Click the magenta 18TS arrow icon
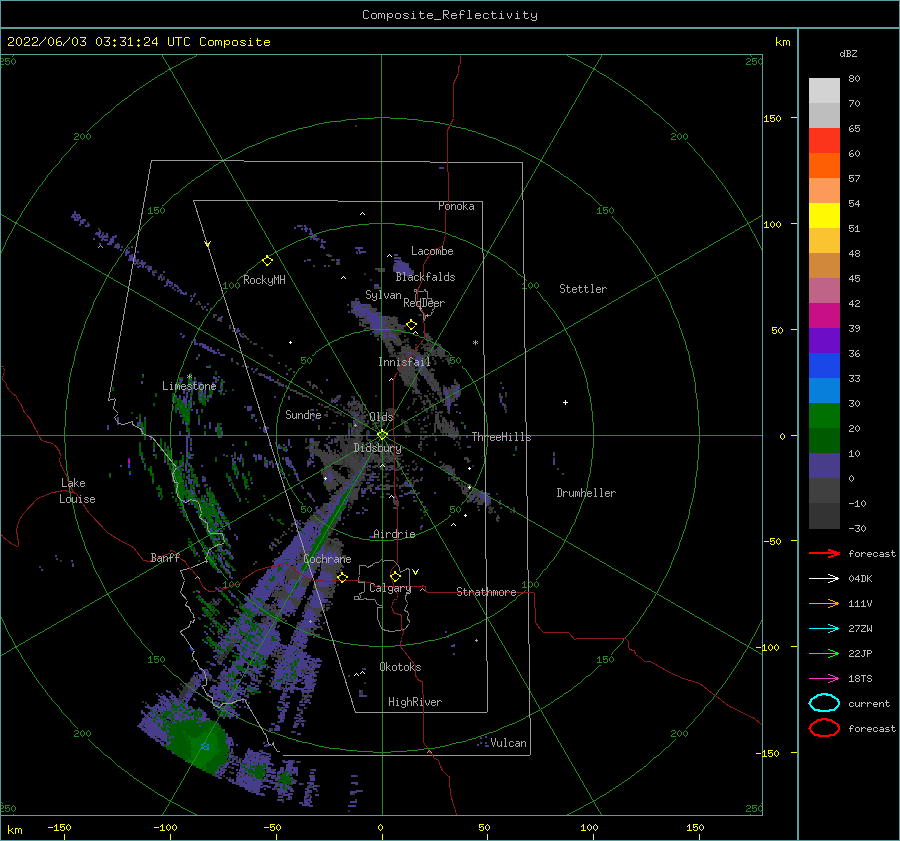The height and width of the screenshot is (841, 900). (x=824, y=679)
